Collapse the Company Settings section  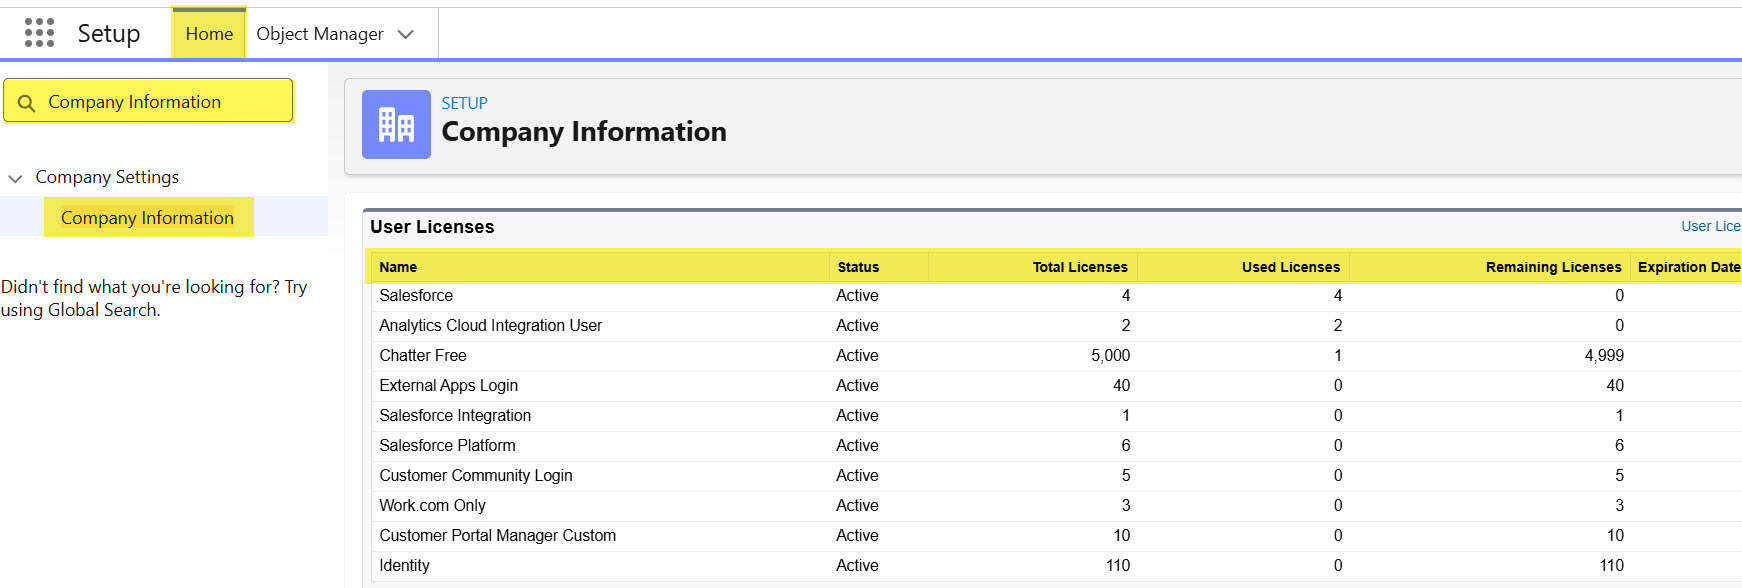tap(15, 178)
